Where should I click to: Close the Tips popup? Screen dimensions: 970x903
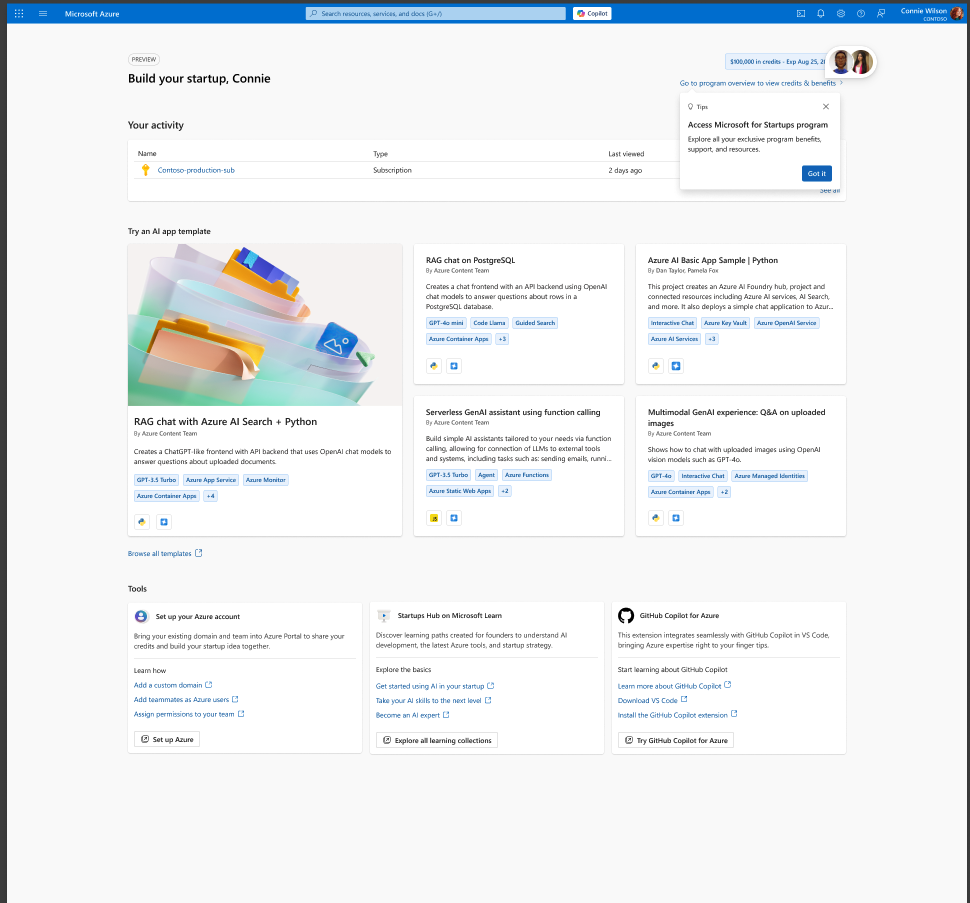[x=826, y=106]
